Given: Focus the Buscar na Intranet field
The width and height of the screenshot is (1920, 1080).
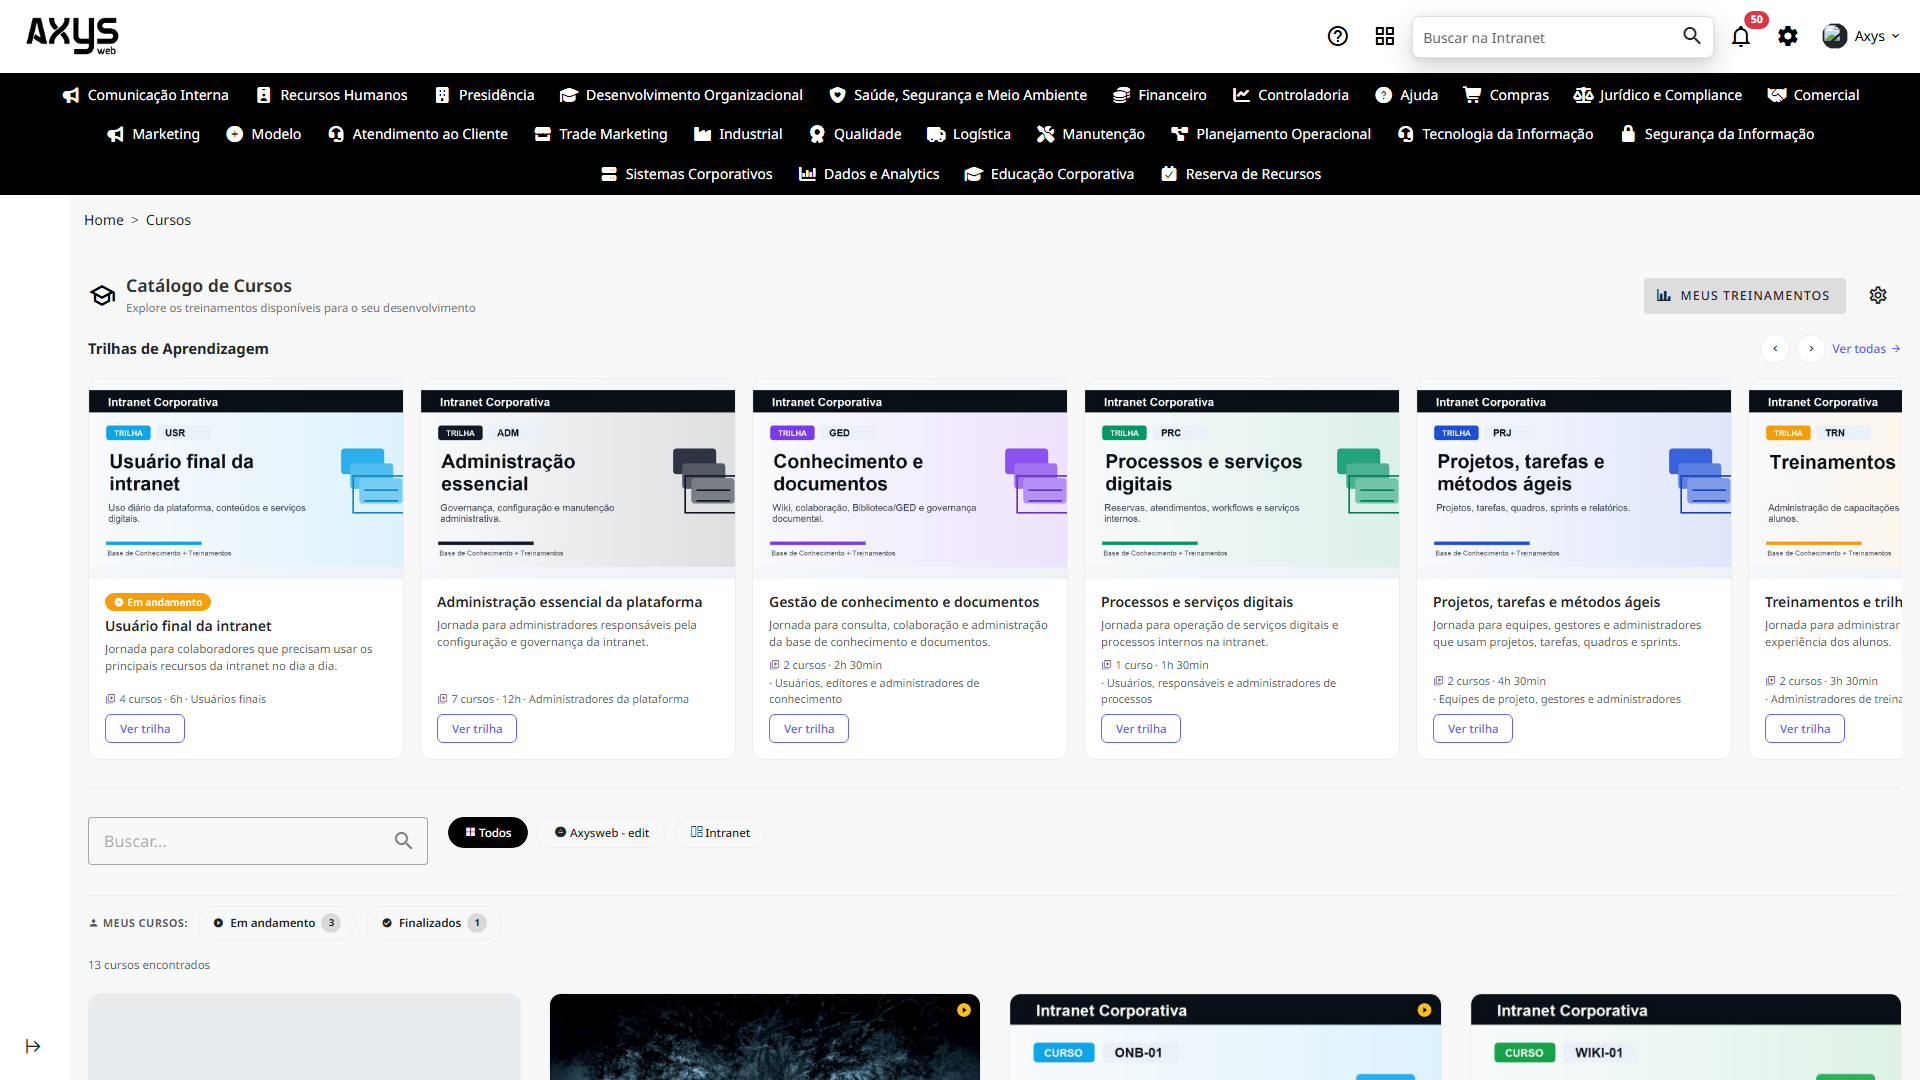Looking at the screenshot, I should coord(1548,37).
